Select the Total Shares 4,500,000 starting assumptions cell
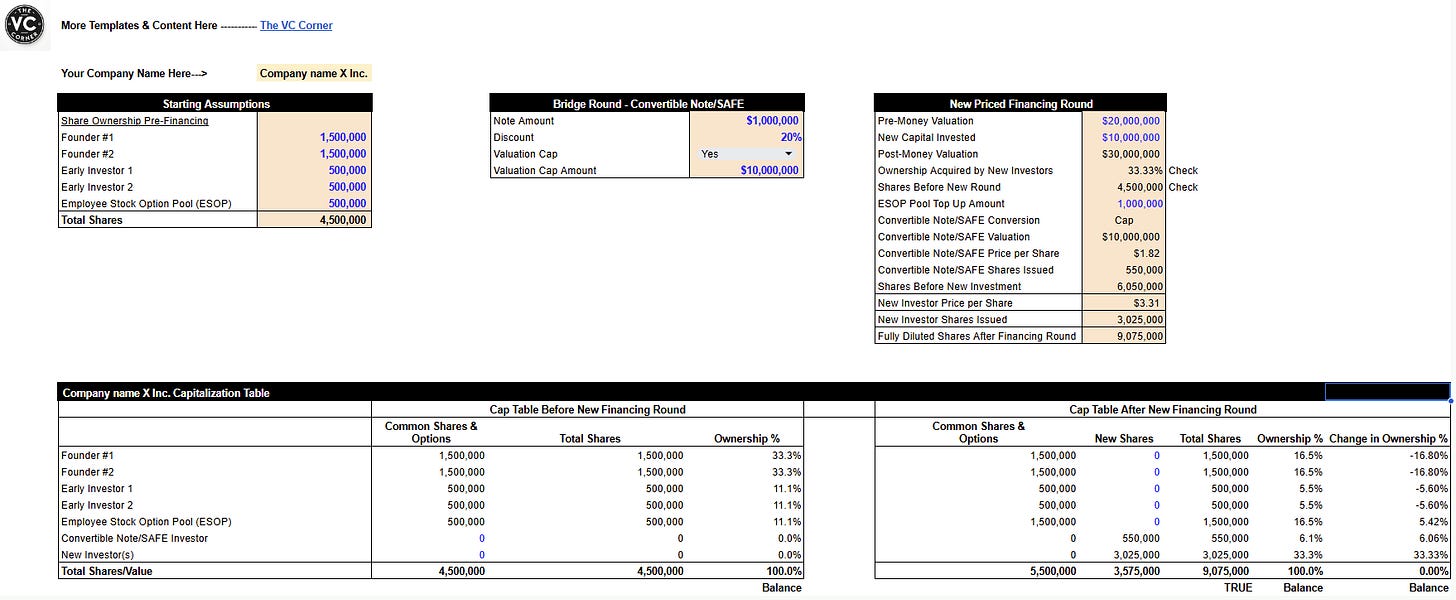This screenshot has width=1456, height=600. coord(314,220)
